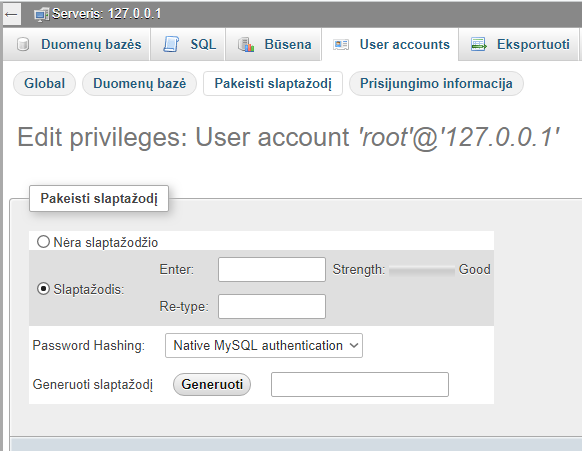582x451 pixels.
Task: Click the Serveris: 127.0.0.1 breadcrumb link
Action: coord(106,14)
